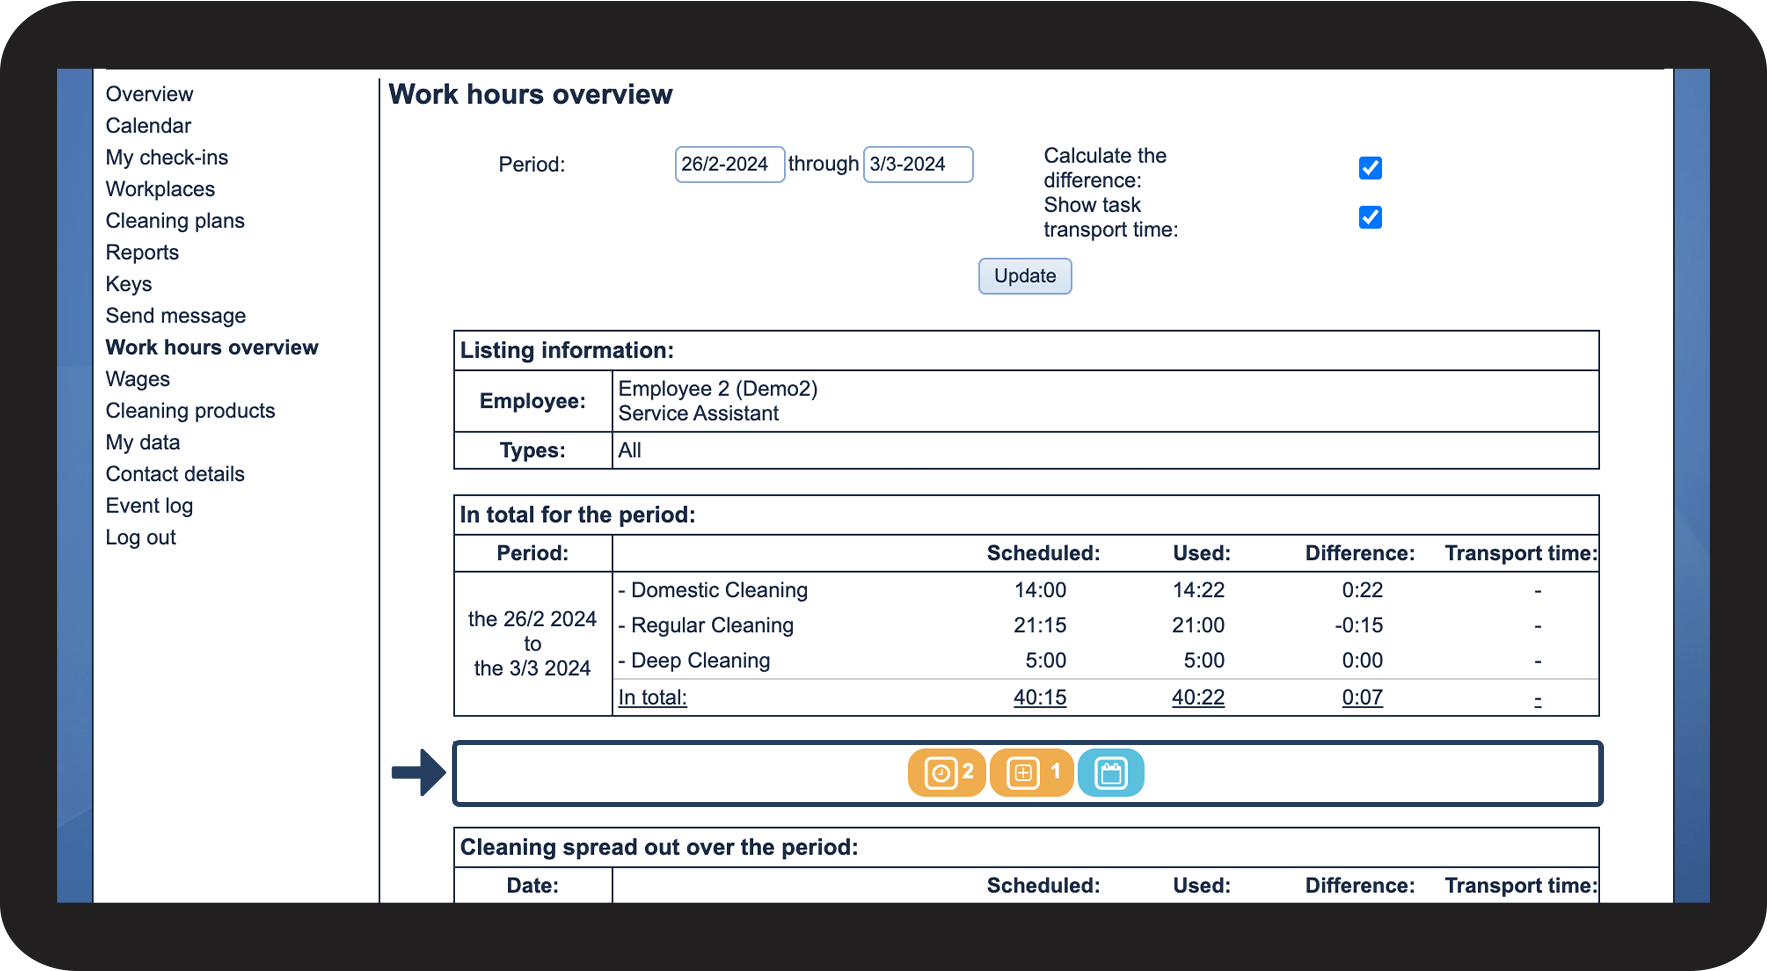Click the orange clock icon button
1767x971 pixels.
click(946, 773)
